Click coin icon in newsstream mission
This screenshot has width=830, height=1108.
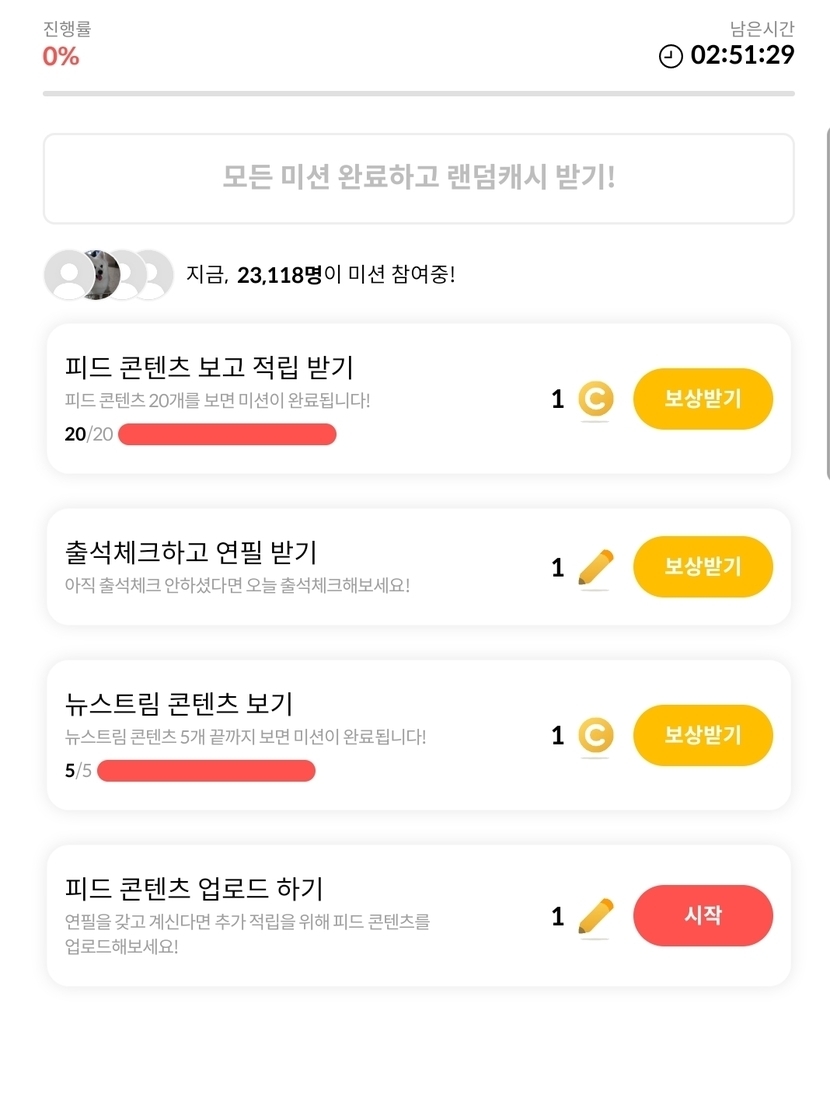click(596, 737)
